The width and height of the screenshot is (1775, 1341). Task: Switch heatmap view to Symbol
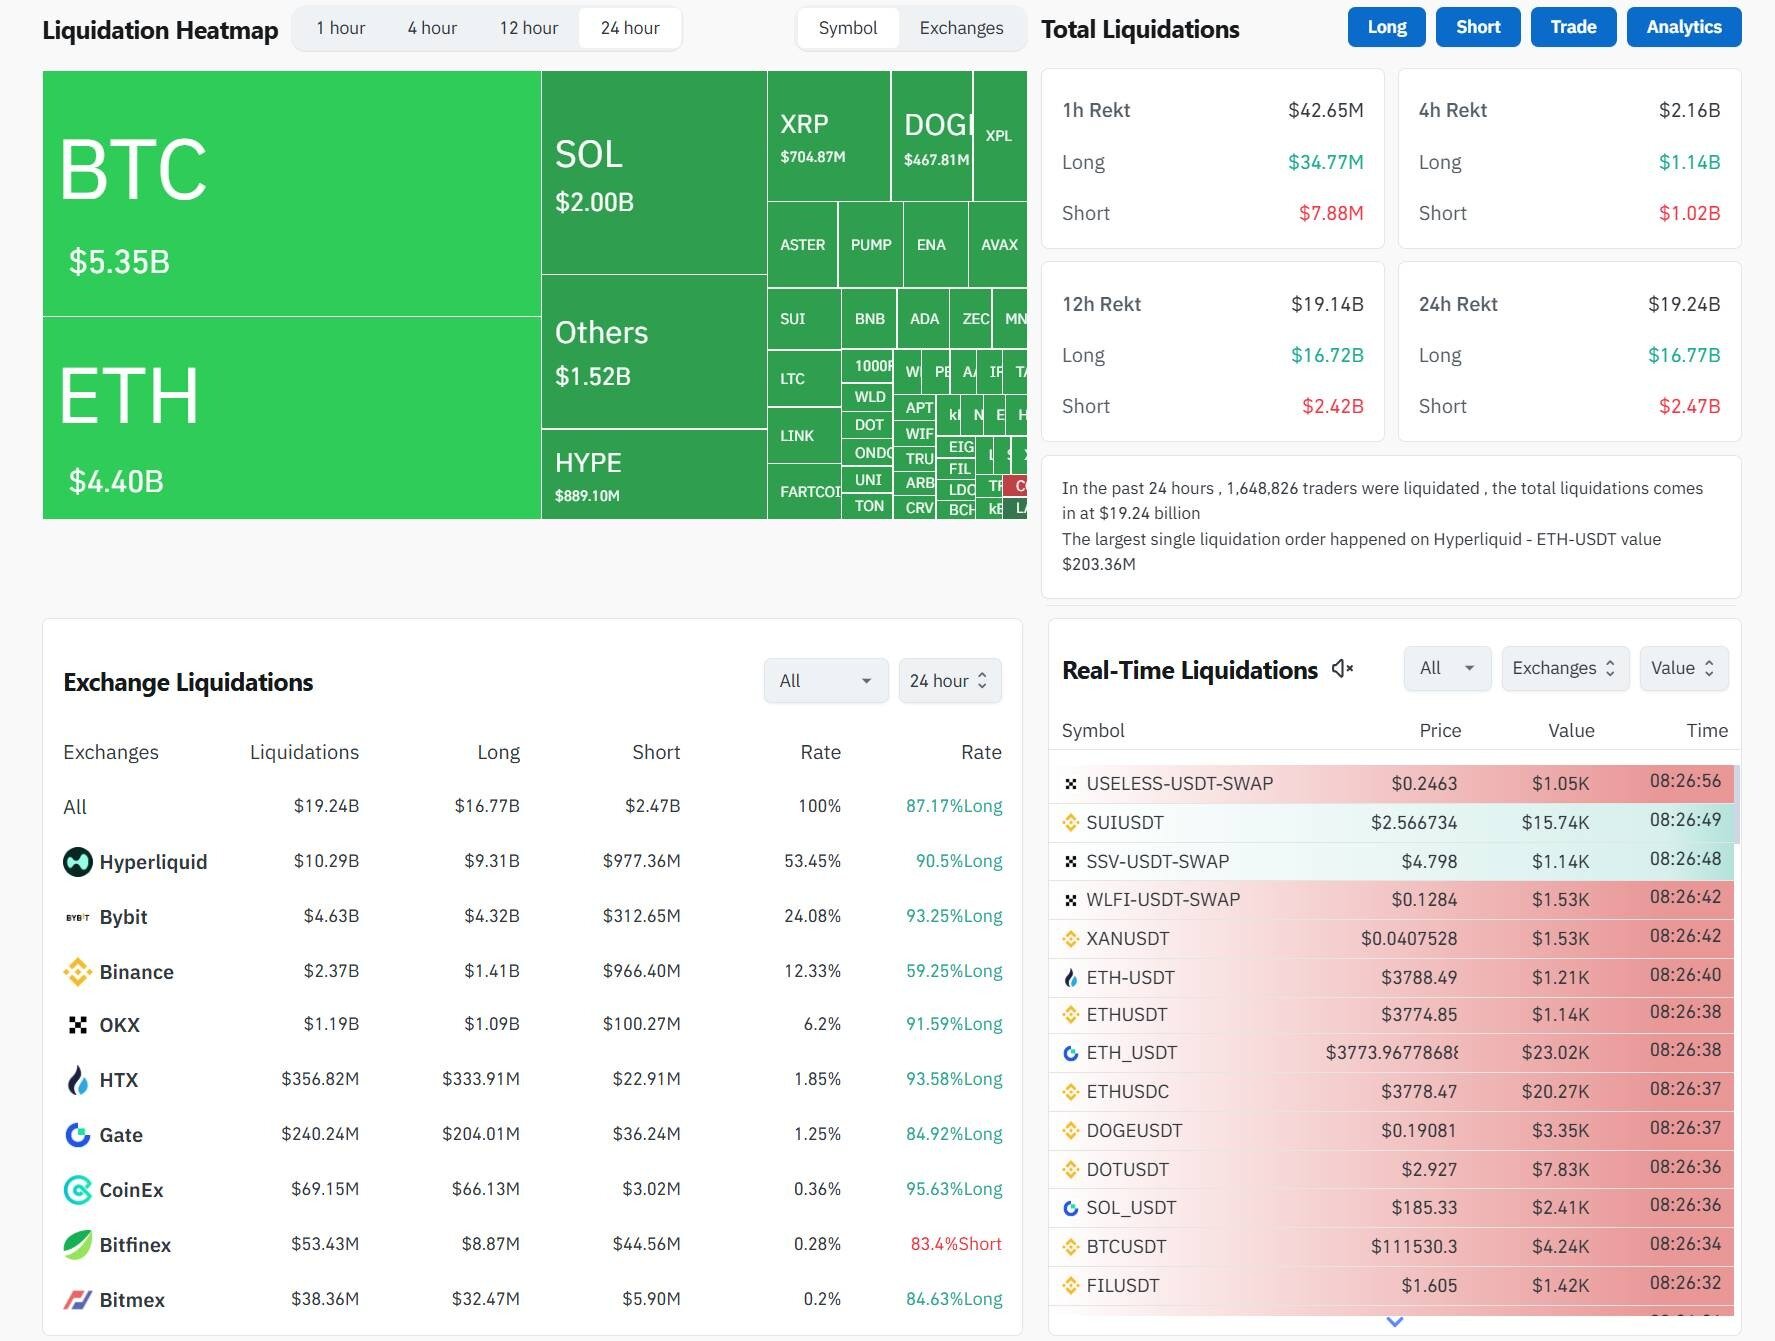pyautogui.click(x=847, y=28)
